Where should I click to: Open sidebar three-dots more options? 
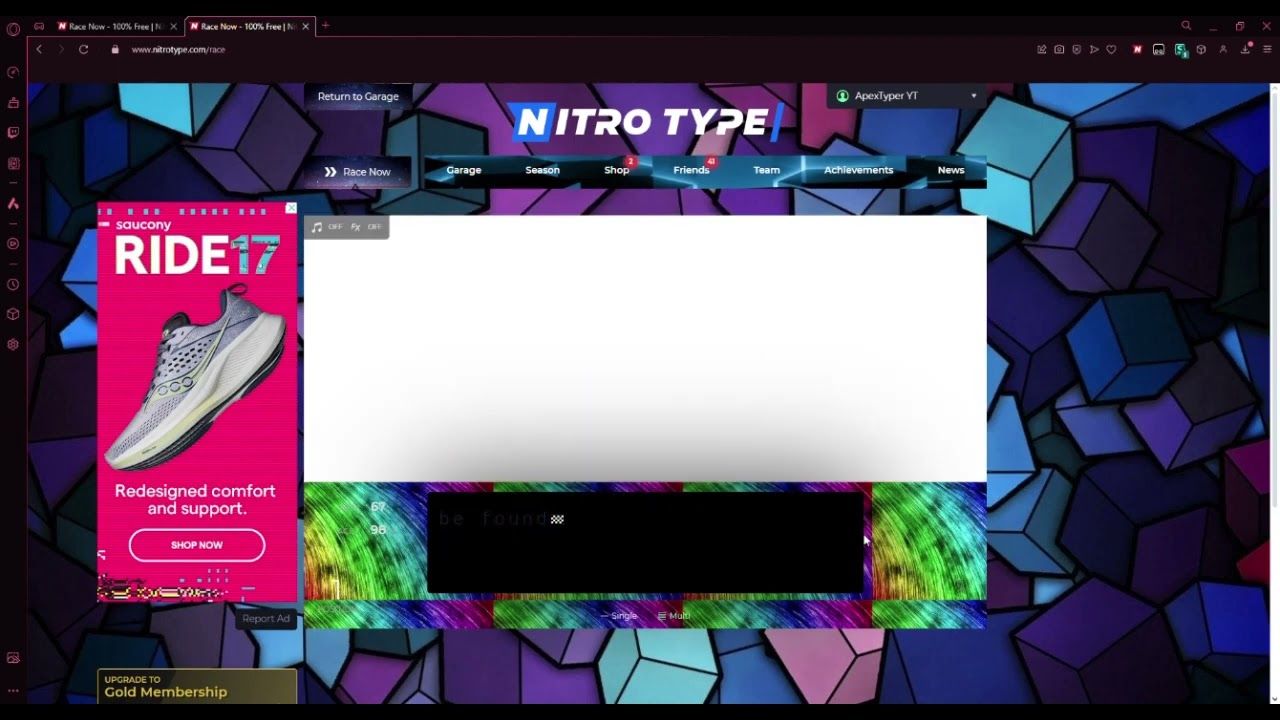pos(13,690)
